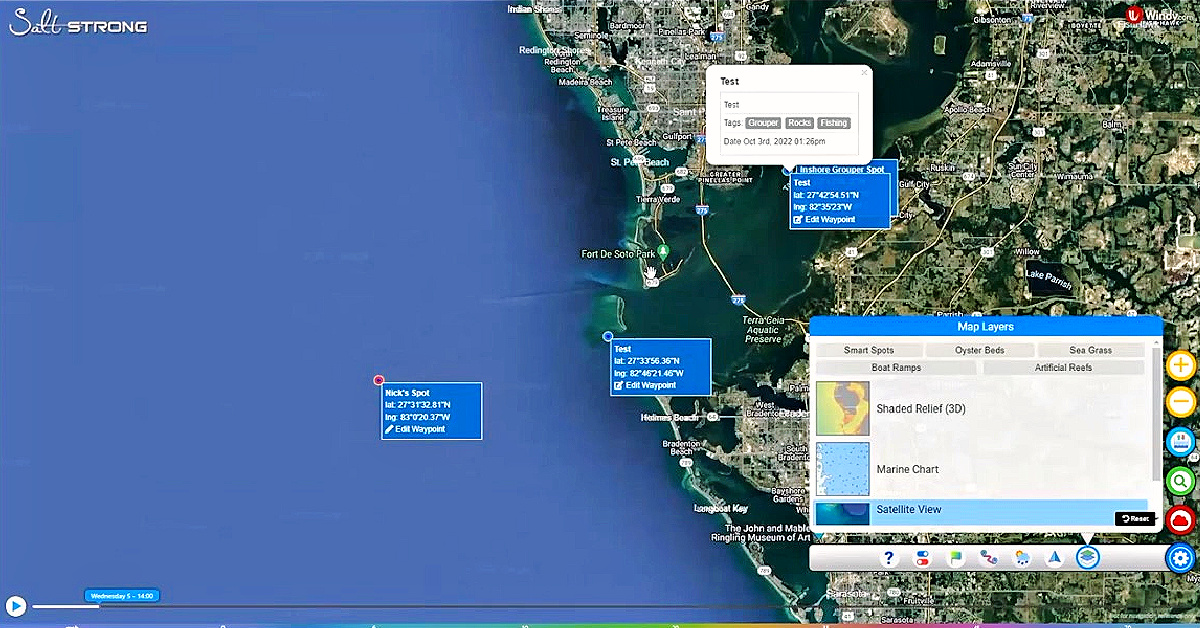
Task: Enable the Artificial Reefs layer
Action: click(1063, 368)
